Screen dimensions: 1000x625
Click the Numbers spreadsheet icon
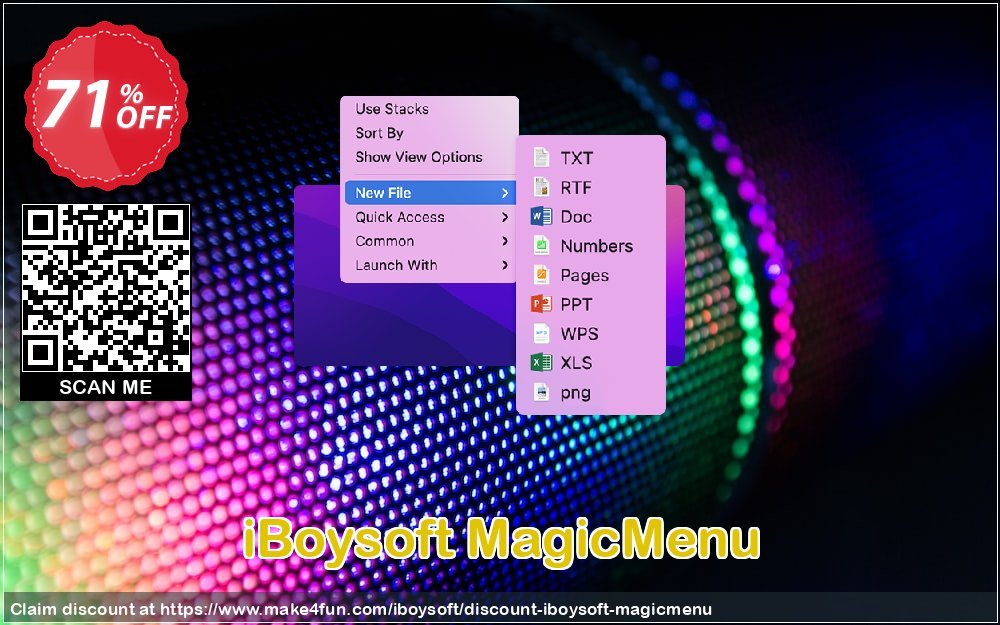[x=541, y=246]
